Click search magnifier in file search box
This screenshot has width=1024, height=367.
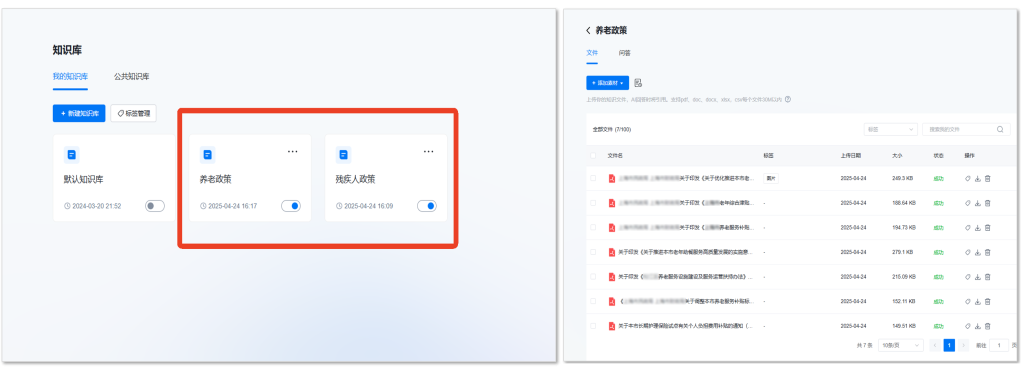[x=1000, y=129]
